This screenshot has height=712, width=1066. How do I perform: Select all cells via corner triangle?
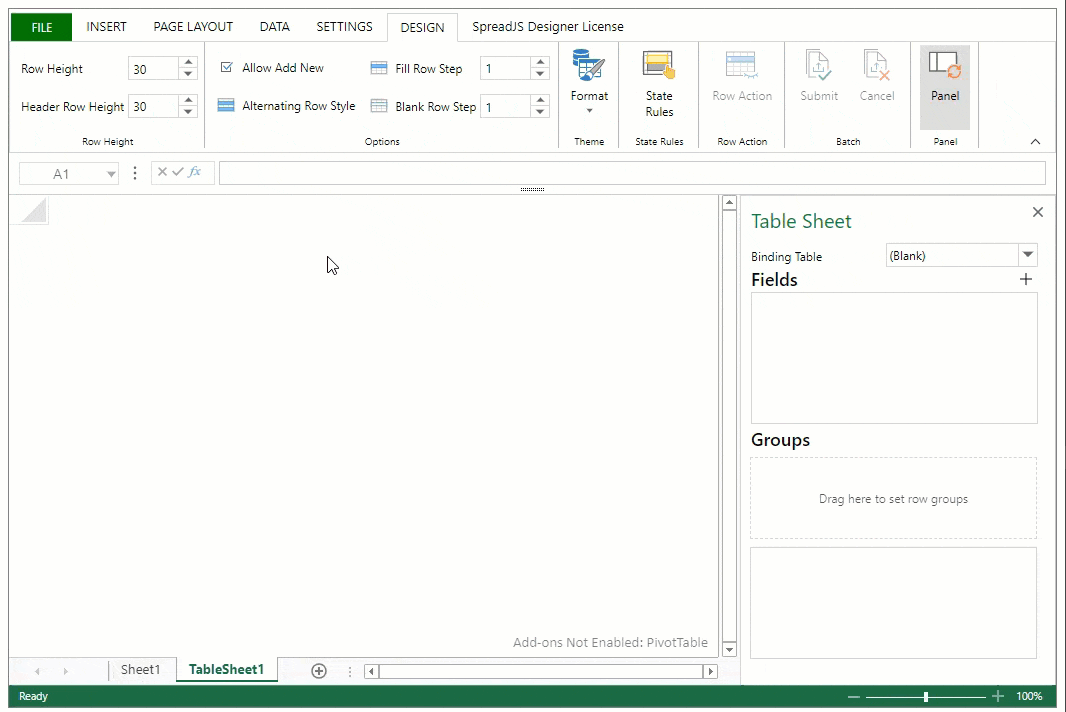click(33, 210)
